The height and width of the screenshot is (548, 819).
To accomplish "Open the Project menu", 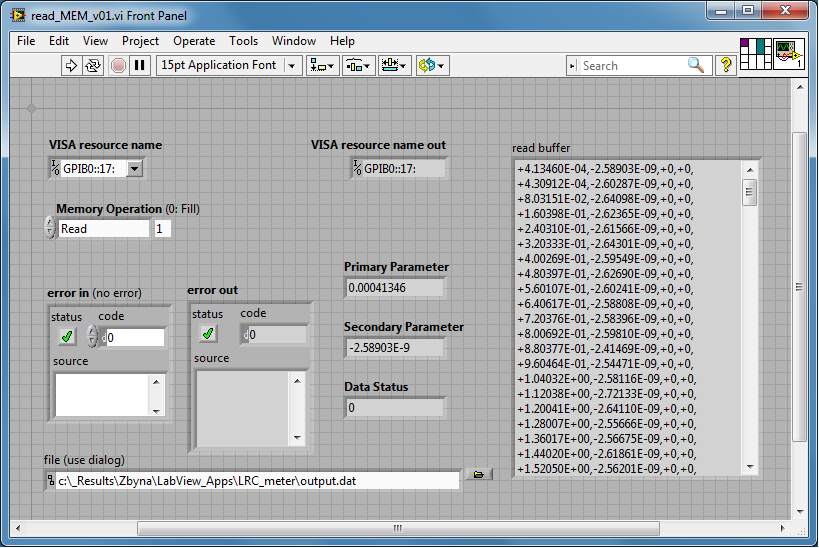I will [x=140, y=41].
